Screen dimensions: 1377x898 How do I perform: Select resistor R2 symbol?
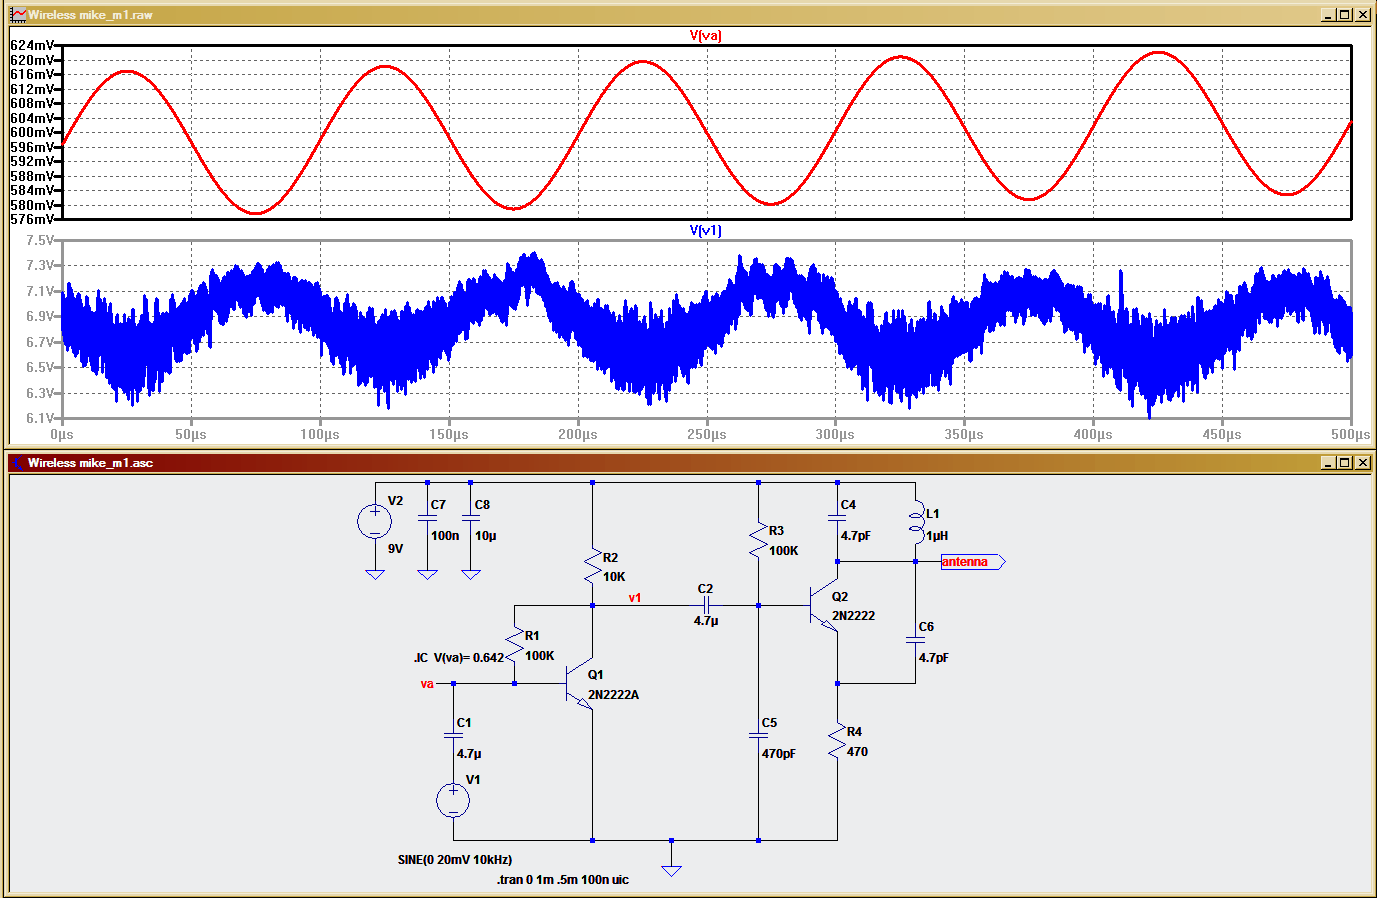tap(593, 566)
